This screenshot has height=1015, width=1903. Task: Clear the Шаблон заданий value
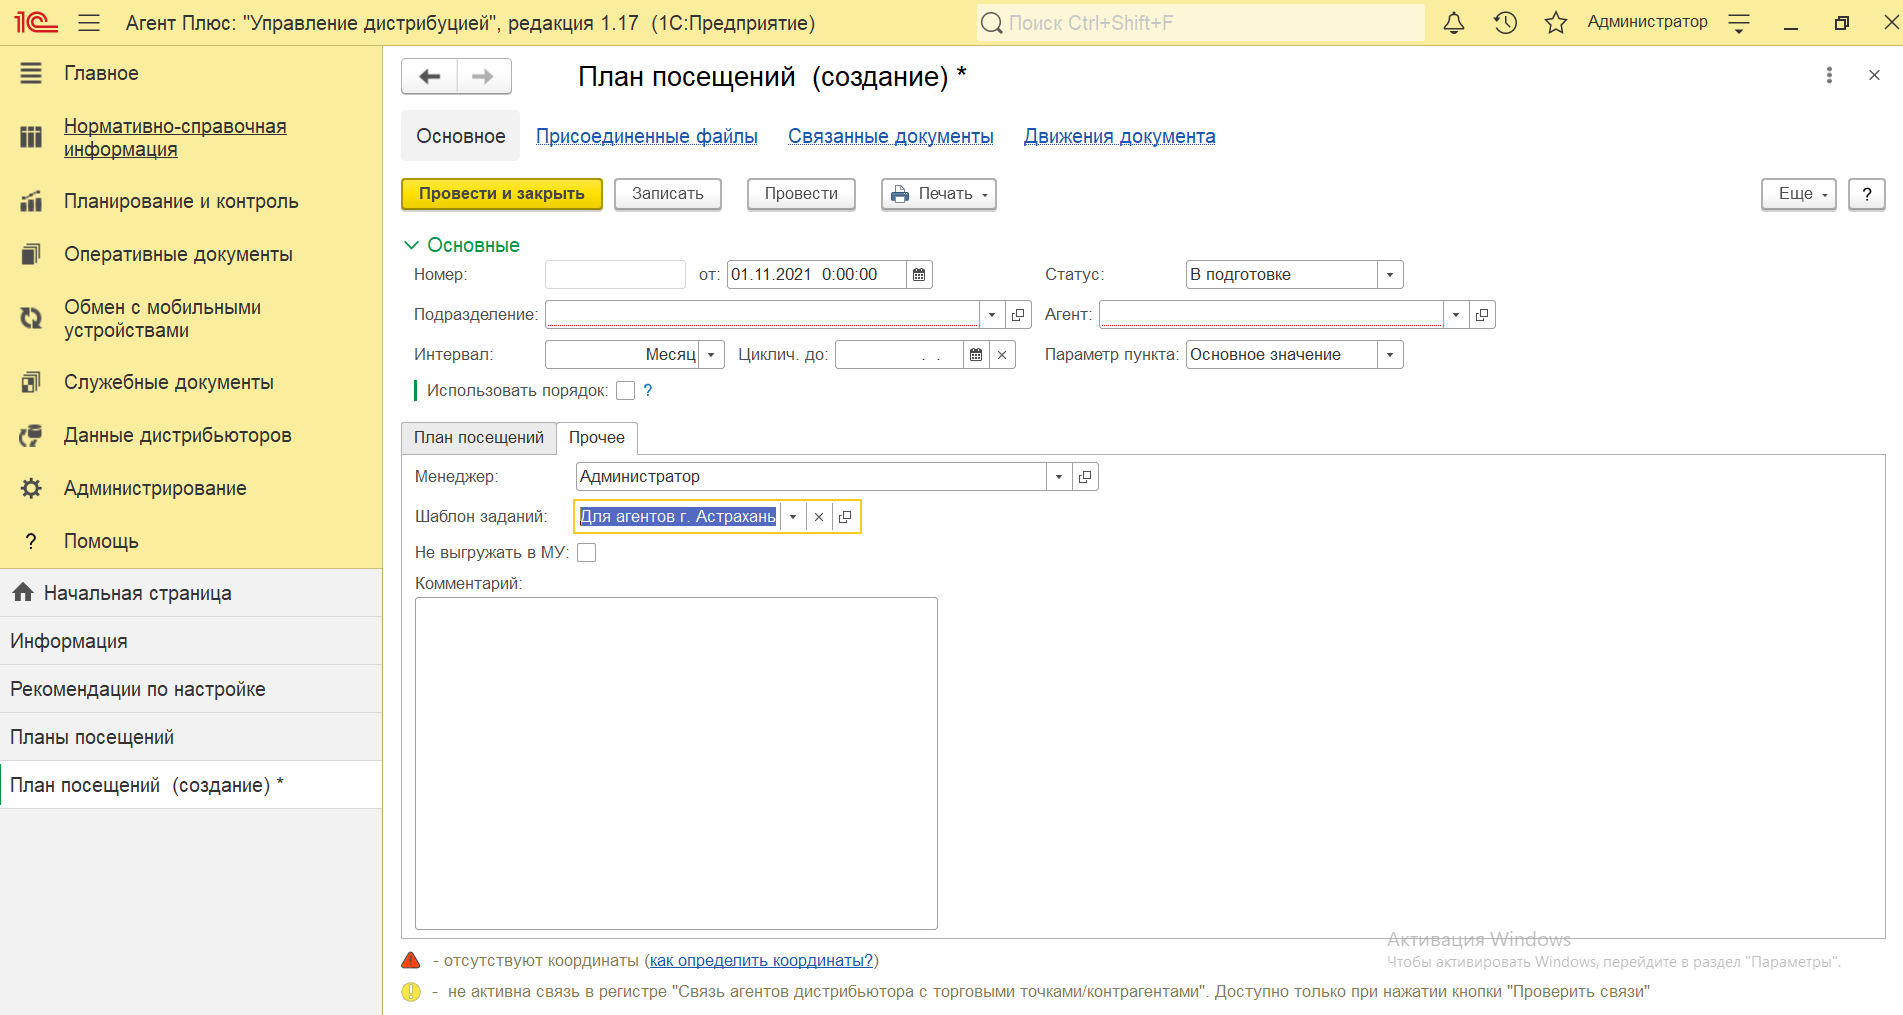[x=819, y=516]
